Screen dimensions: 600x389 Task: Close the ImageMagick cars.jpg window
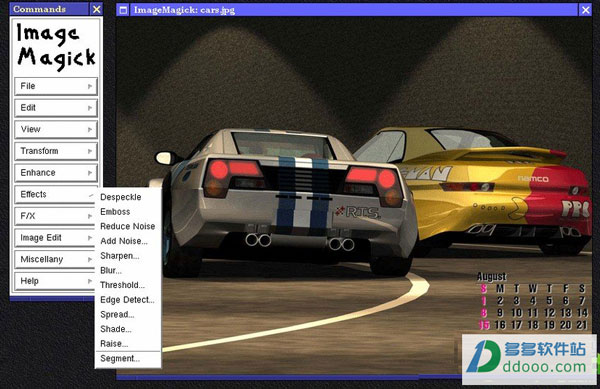click(x=585, y=10)
